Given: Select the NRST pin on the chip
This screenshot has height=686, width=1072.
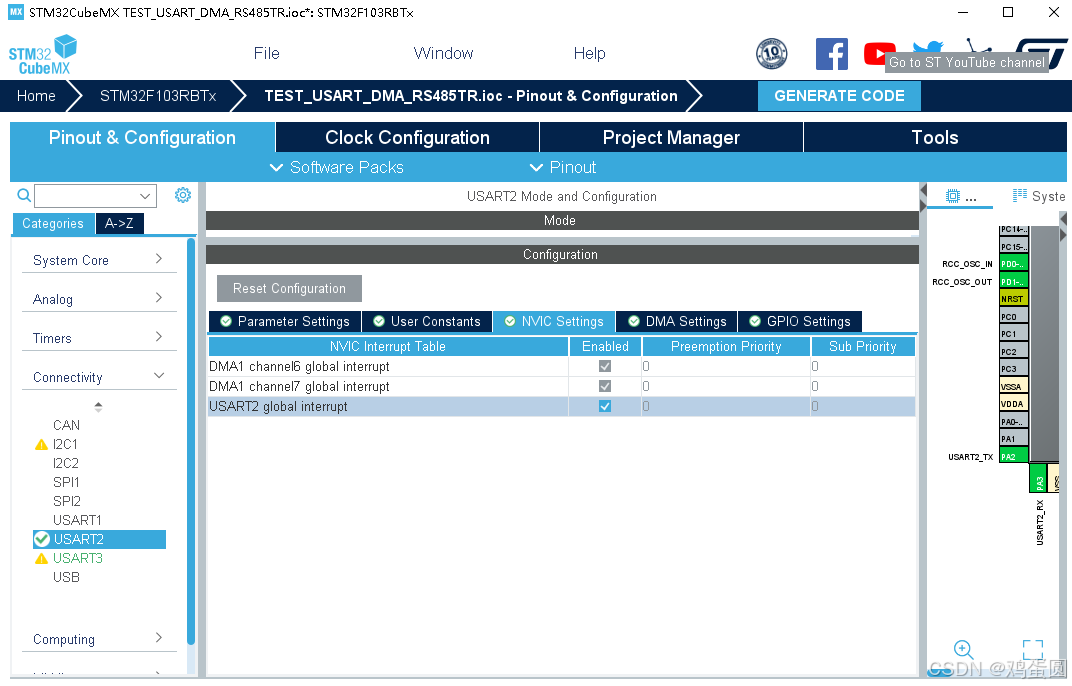Looking at the screenshot, I should point(1013,299).
